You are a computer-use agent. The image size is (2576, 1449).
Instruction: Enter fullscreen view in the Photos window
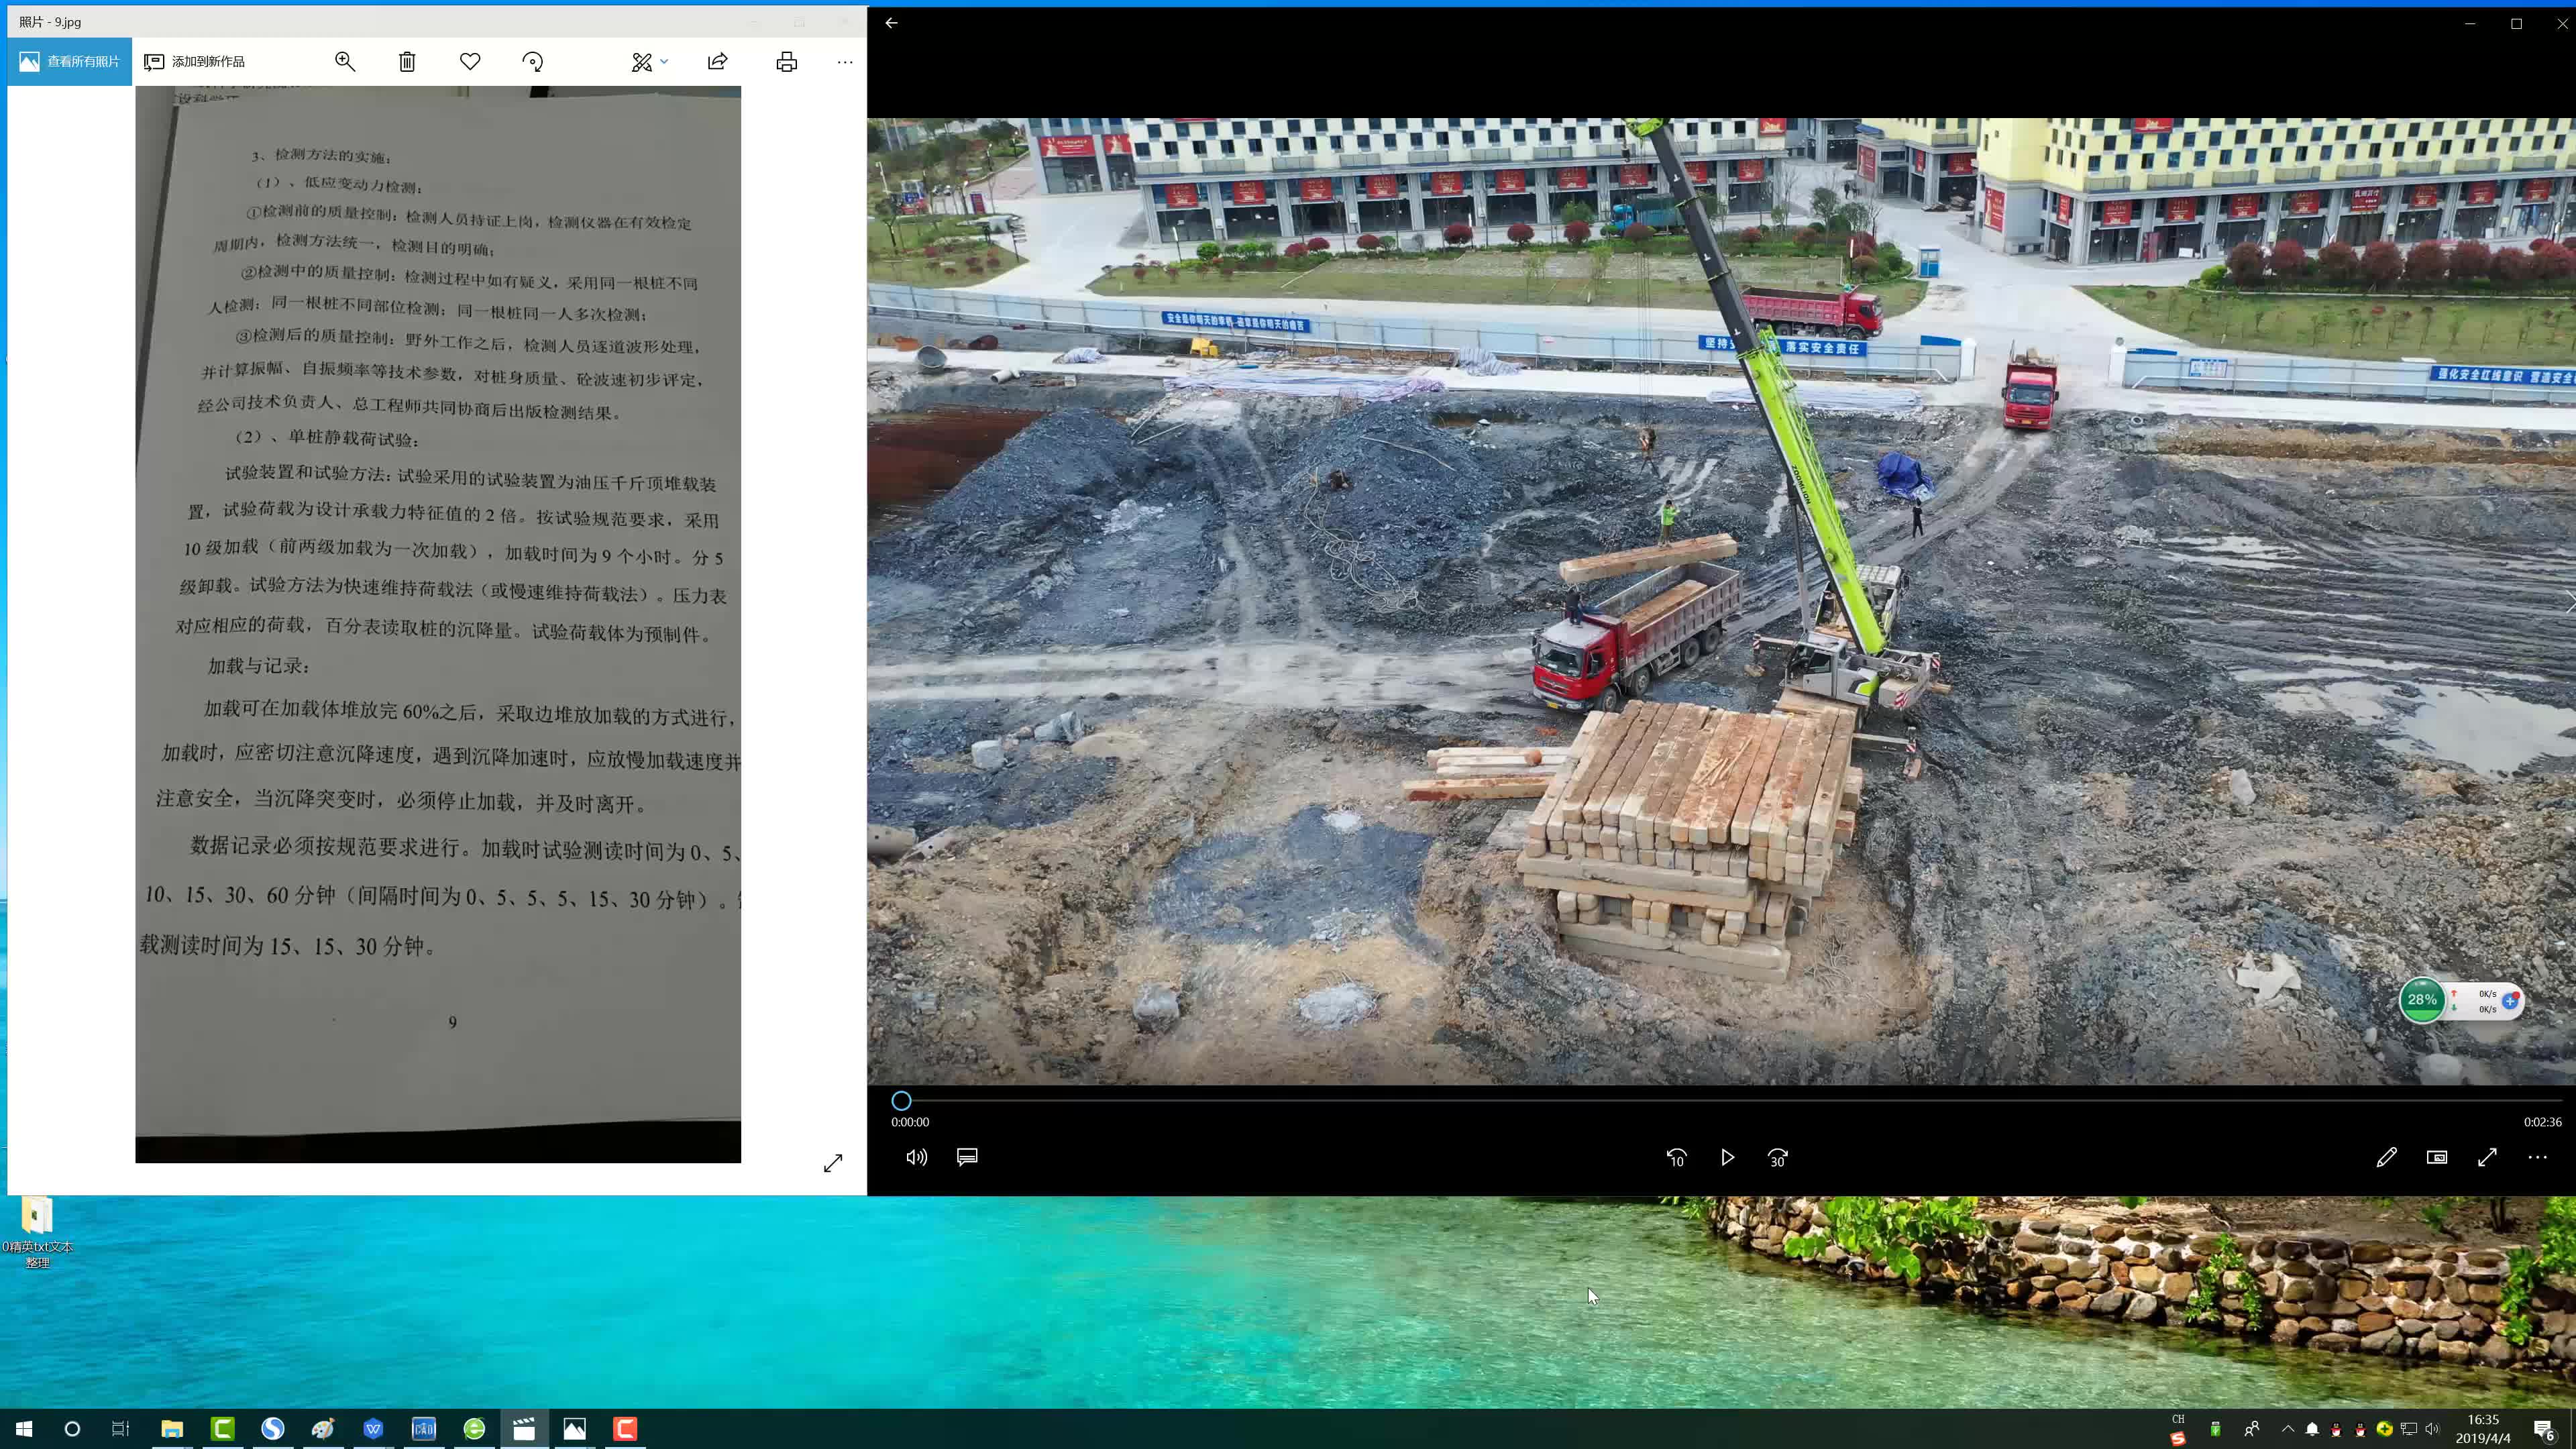tap(833, 1163)
